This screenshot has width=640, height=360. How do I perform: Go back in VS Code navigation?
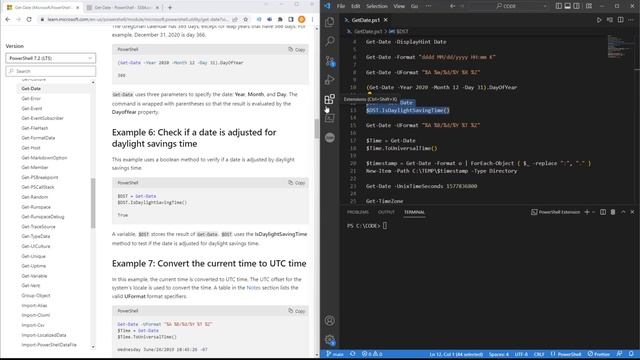tap(453, 6)
